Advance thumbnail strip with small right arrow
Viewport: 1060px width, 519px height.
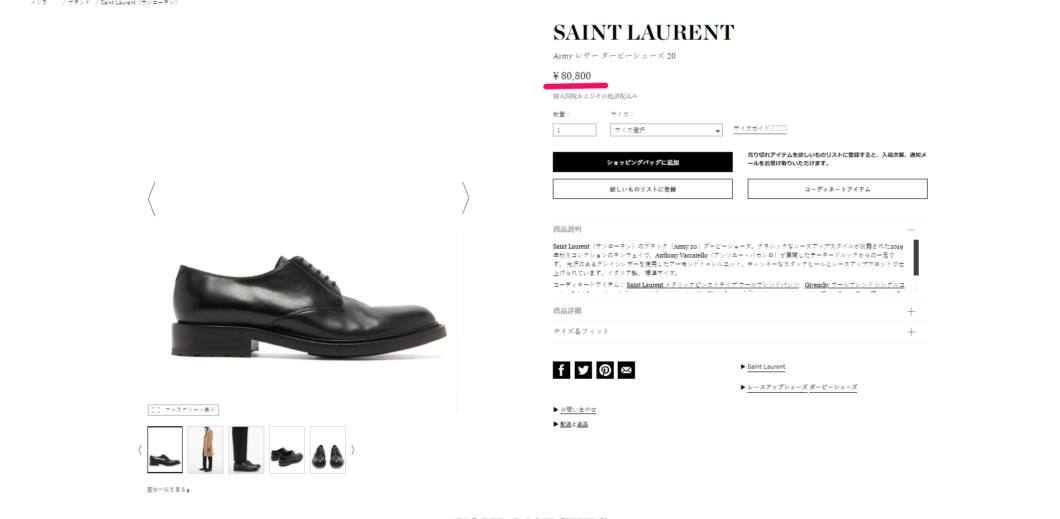click(x=352, y=449)
